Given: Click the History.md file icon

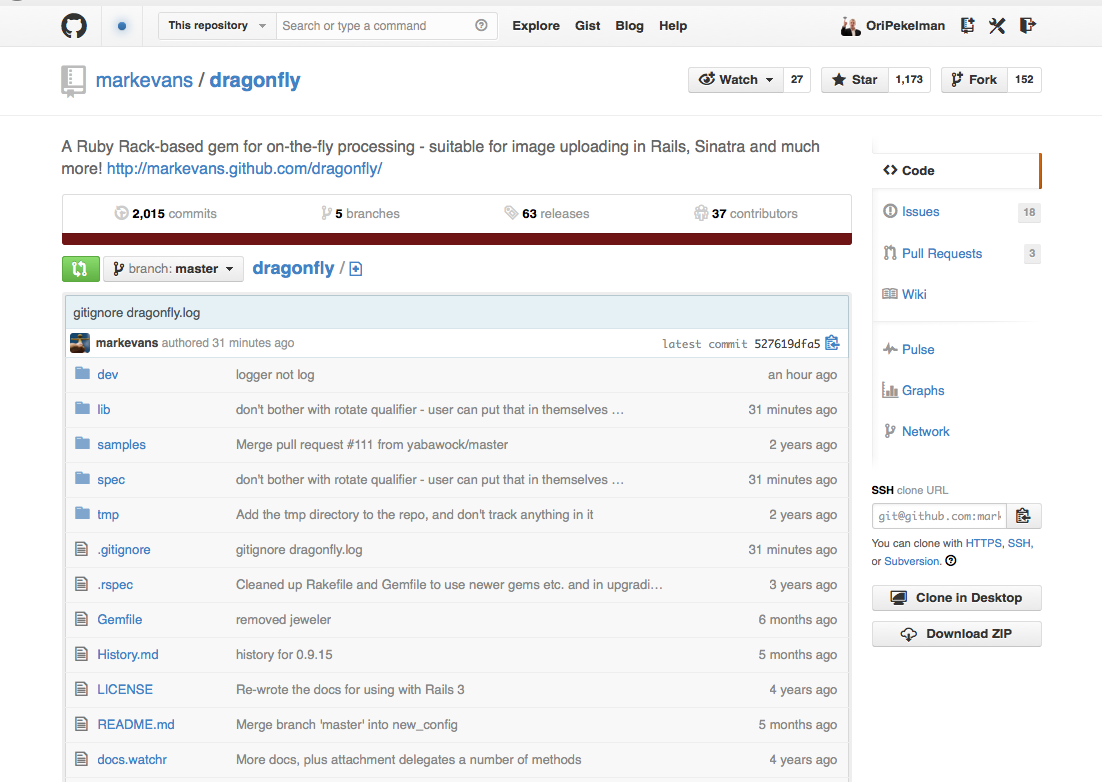Looking at the screenshot, I should (x=82, y=654).
